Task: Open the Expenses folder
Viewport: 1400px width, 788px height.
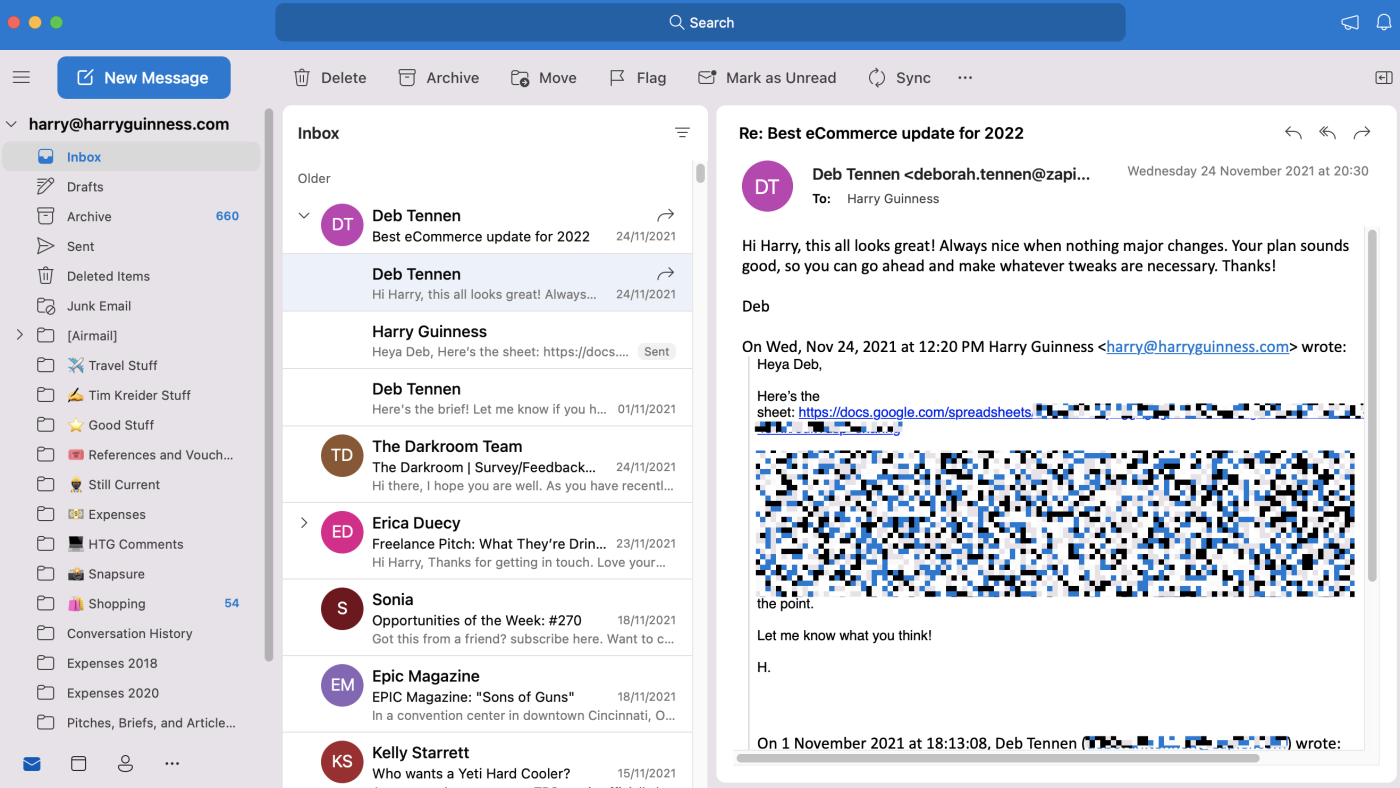Action: [x=131, y=514]
